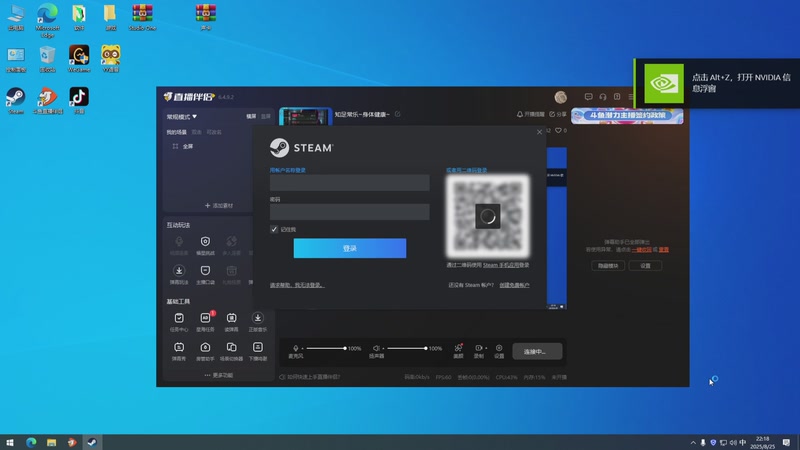Click the blue Steam 登录 login button
The image size is (800, 450).
[350, 248]
